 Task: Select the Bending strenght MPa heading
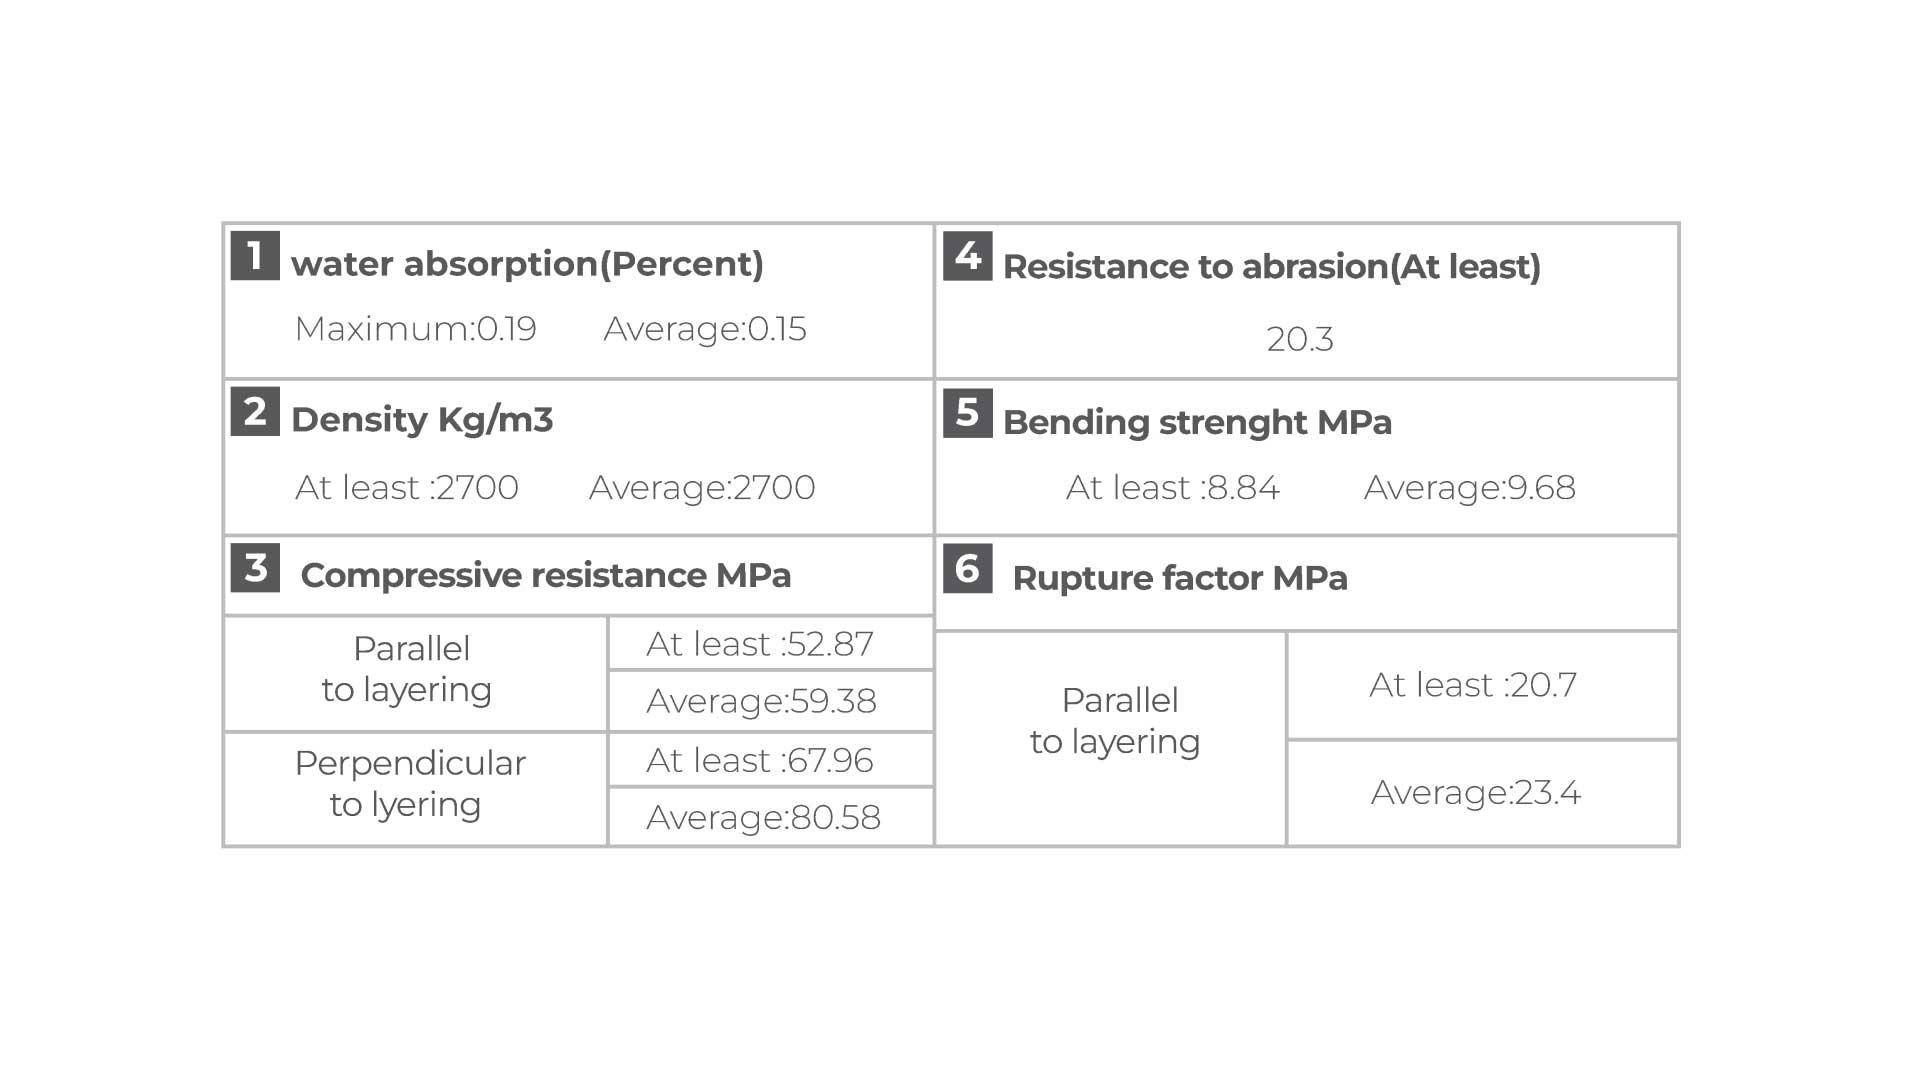(1197, 422)
